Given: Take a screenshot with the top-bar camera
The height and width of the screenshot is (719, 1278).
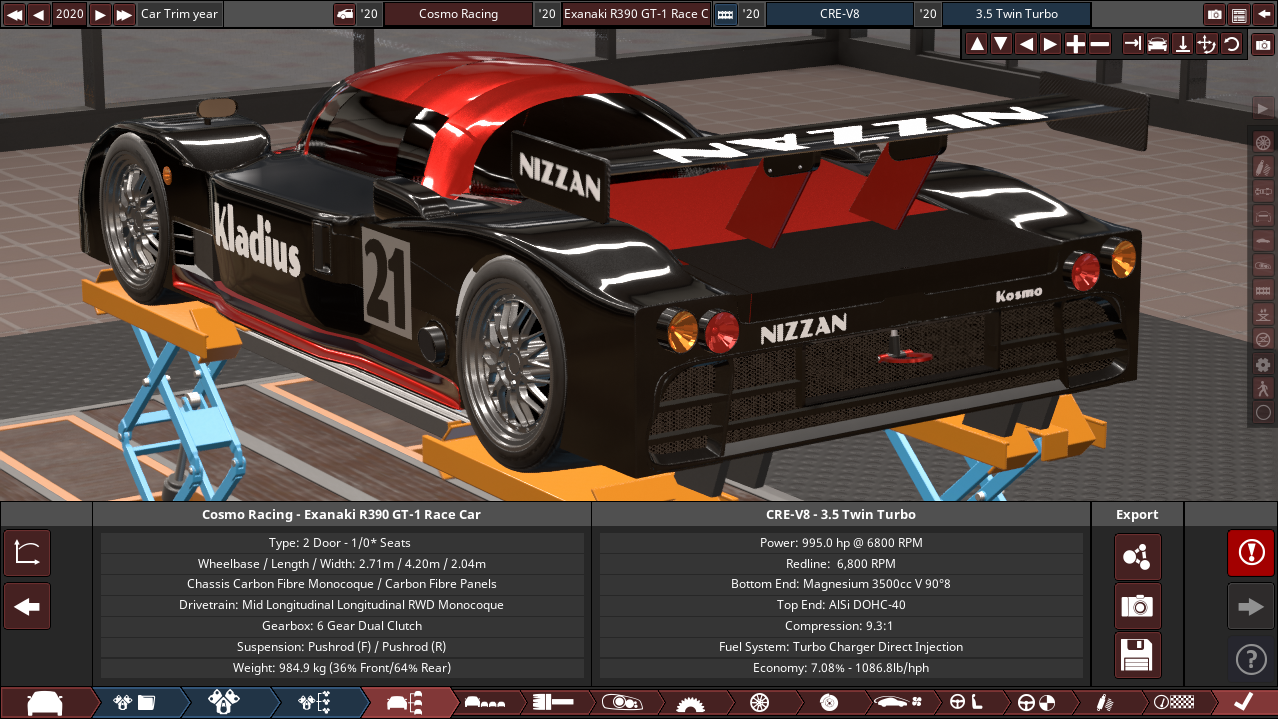Looking at the screenshot, I should click(x=1214, y=14).
